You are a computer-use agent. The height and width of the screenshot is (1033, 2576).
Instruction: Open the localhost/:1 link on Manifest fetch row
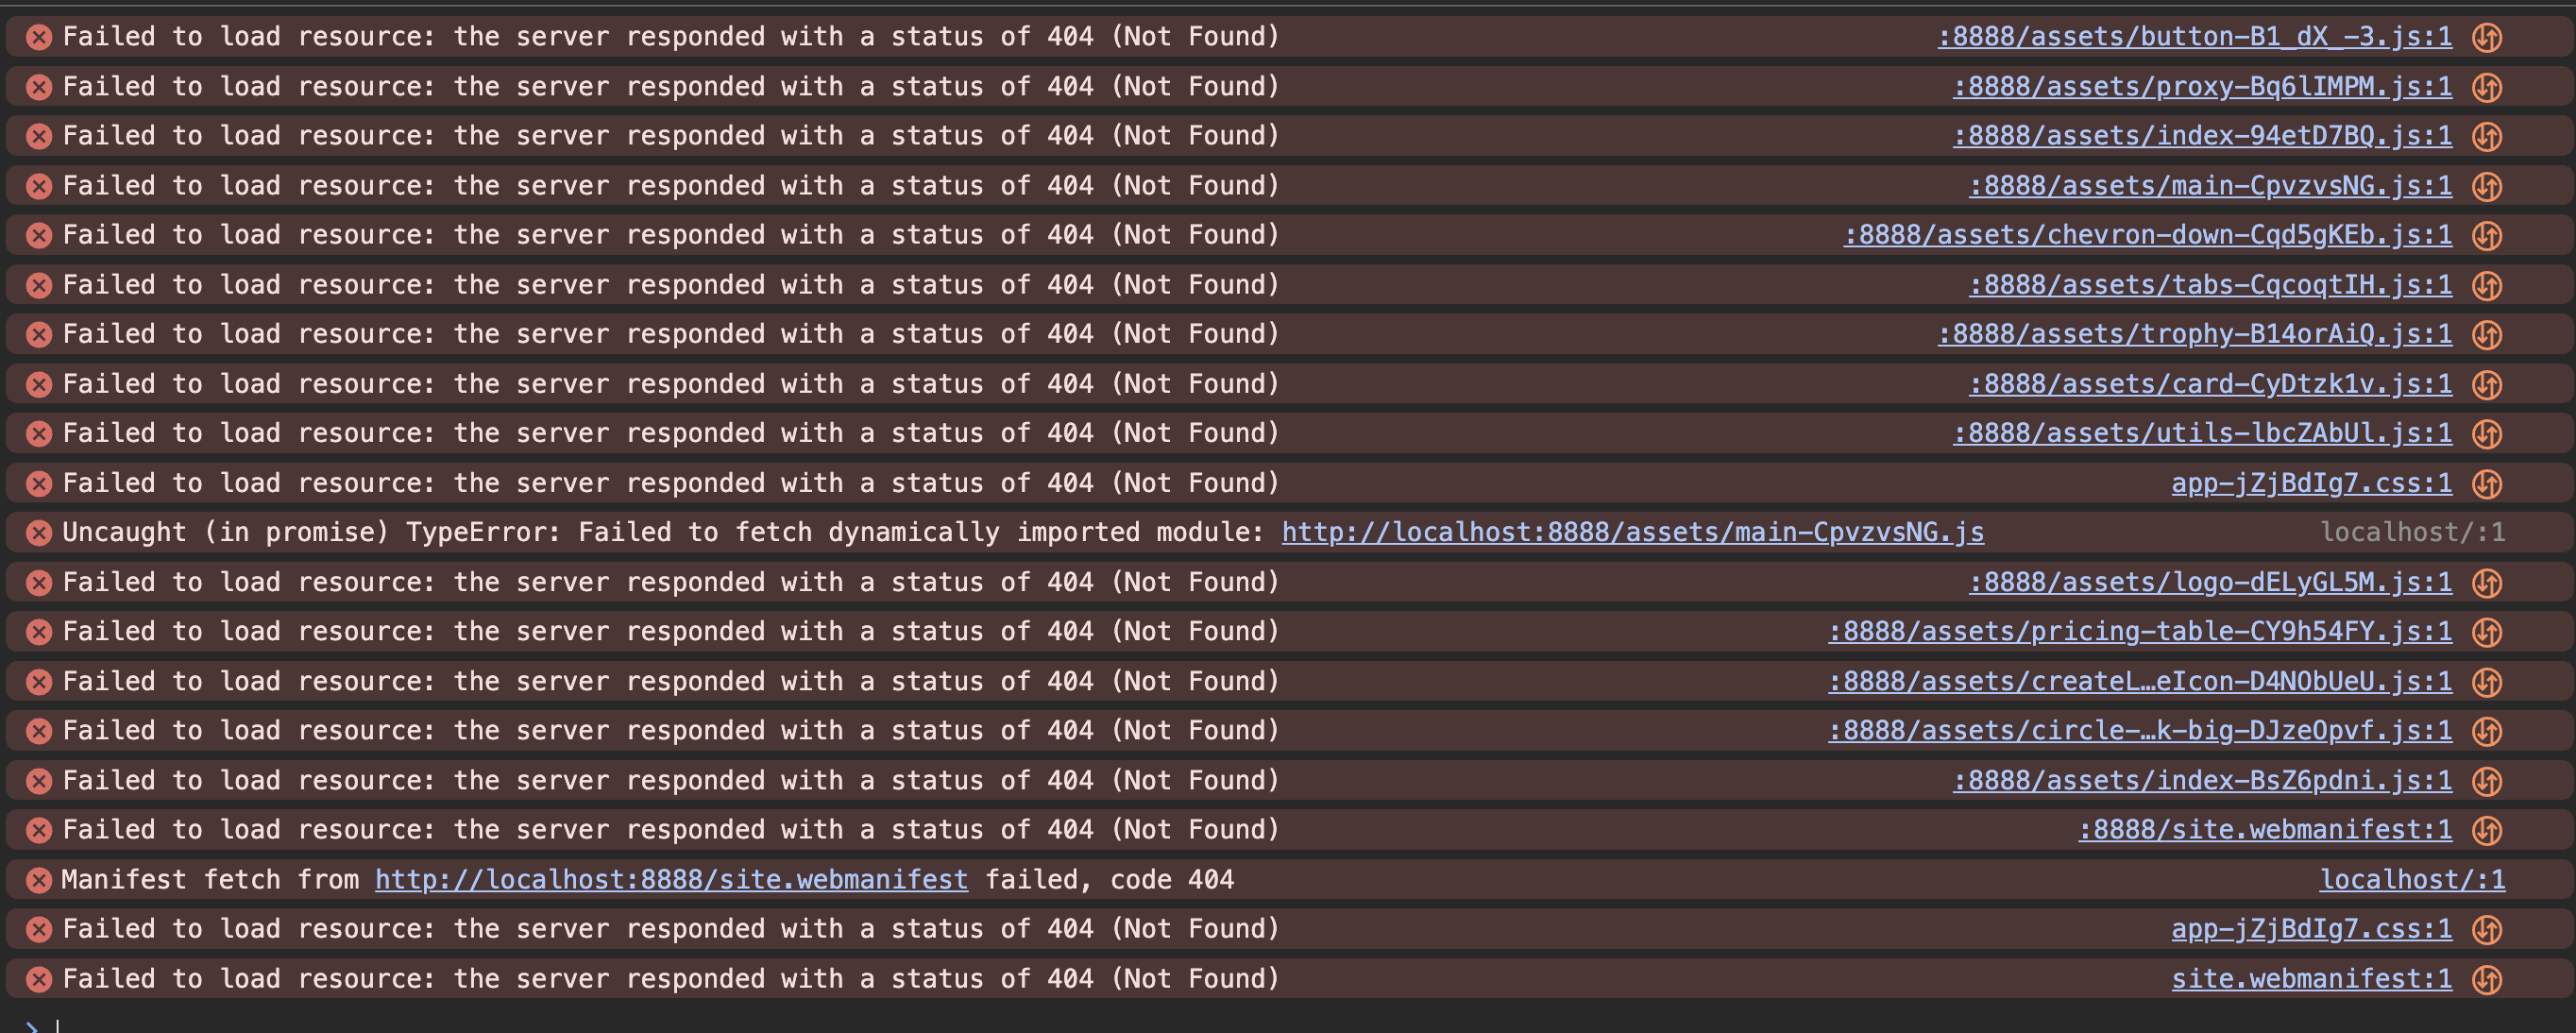tap(2412, 880)
